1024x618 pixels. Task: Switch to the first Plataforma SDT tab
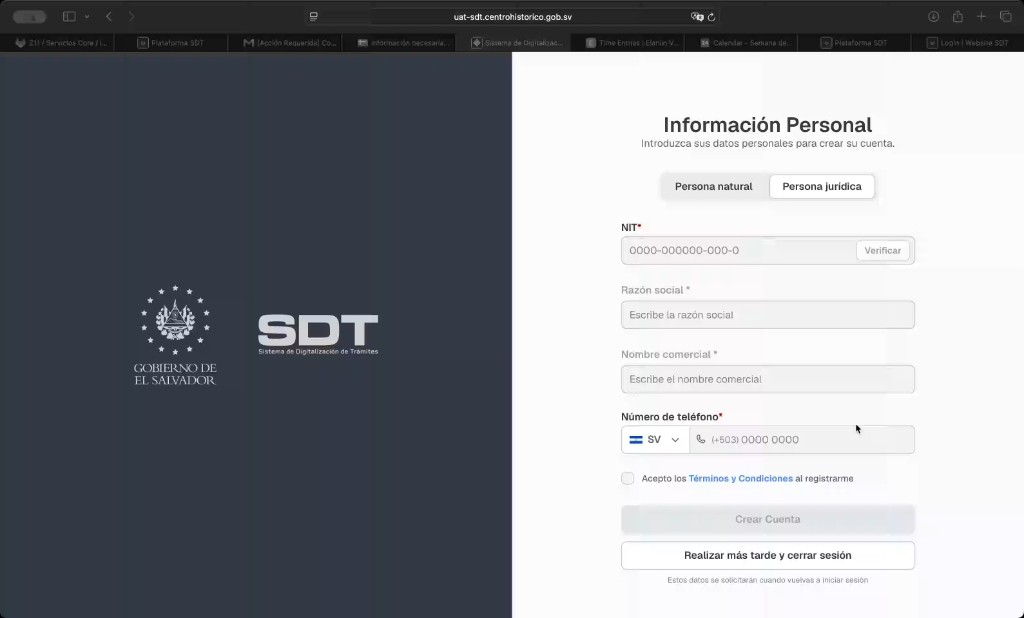click(171, 42)
